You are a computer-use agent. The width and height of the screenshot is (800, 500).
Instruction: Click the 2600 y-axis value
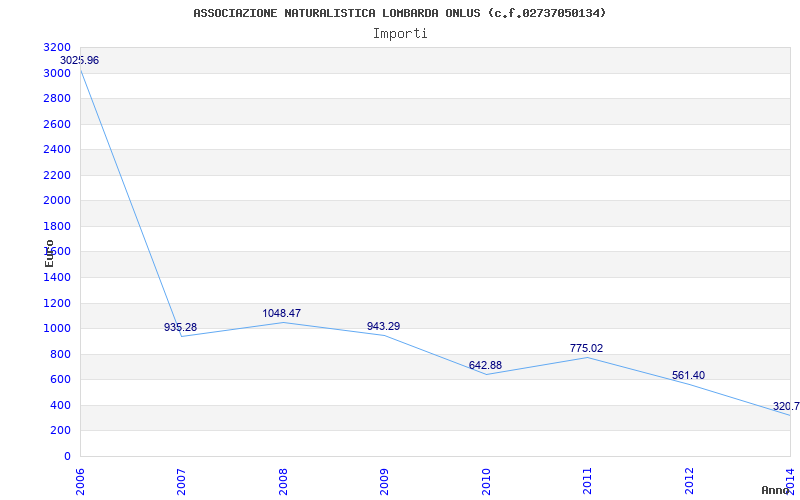pos(58,124)
